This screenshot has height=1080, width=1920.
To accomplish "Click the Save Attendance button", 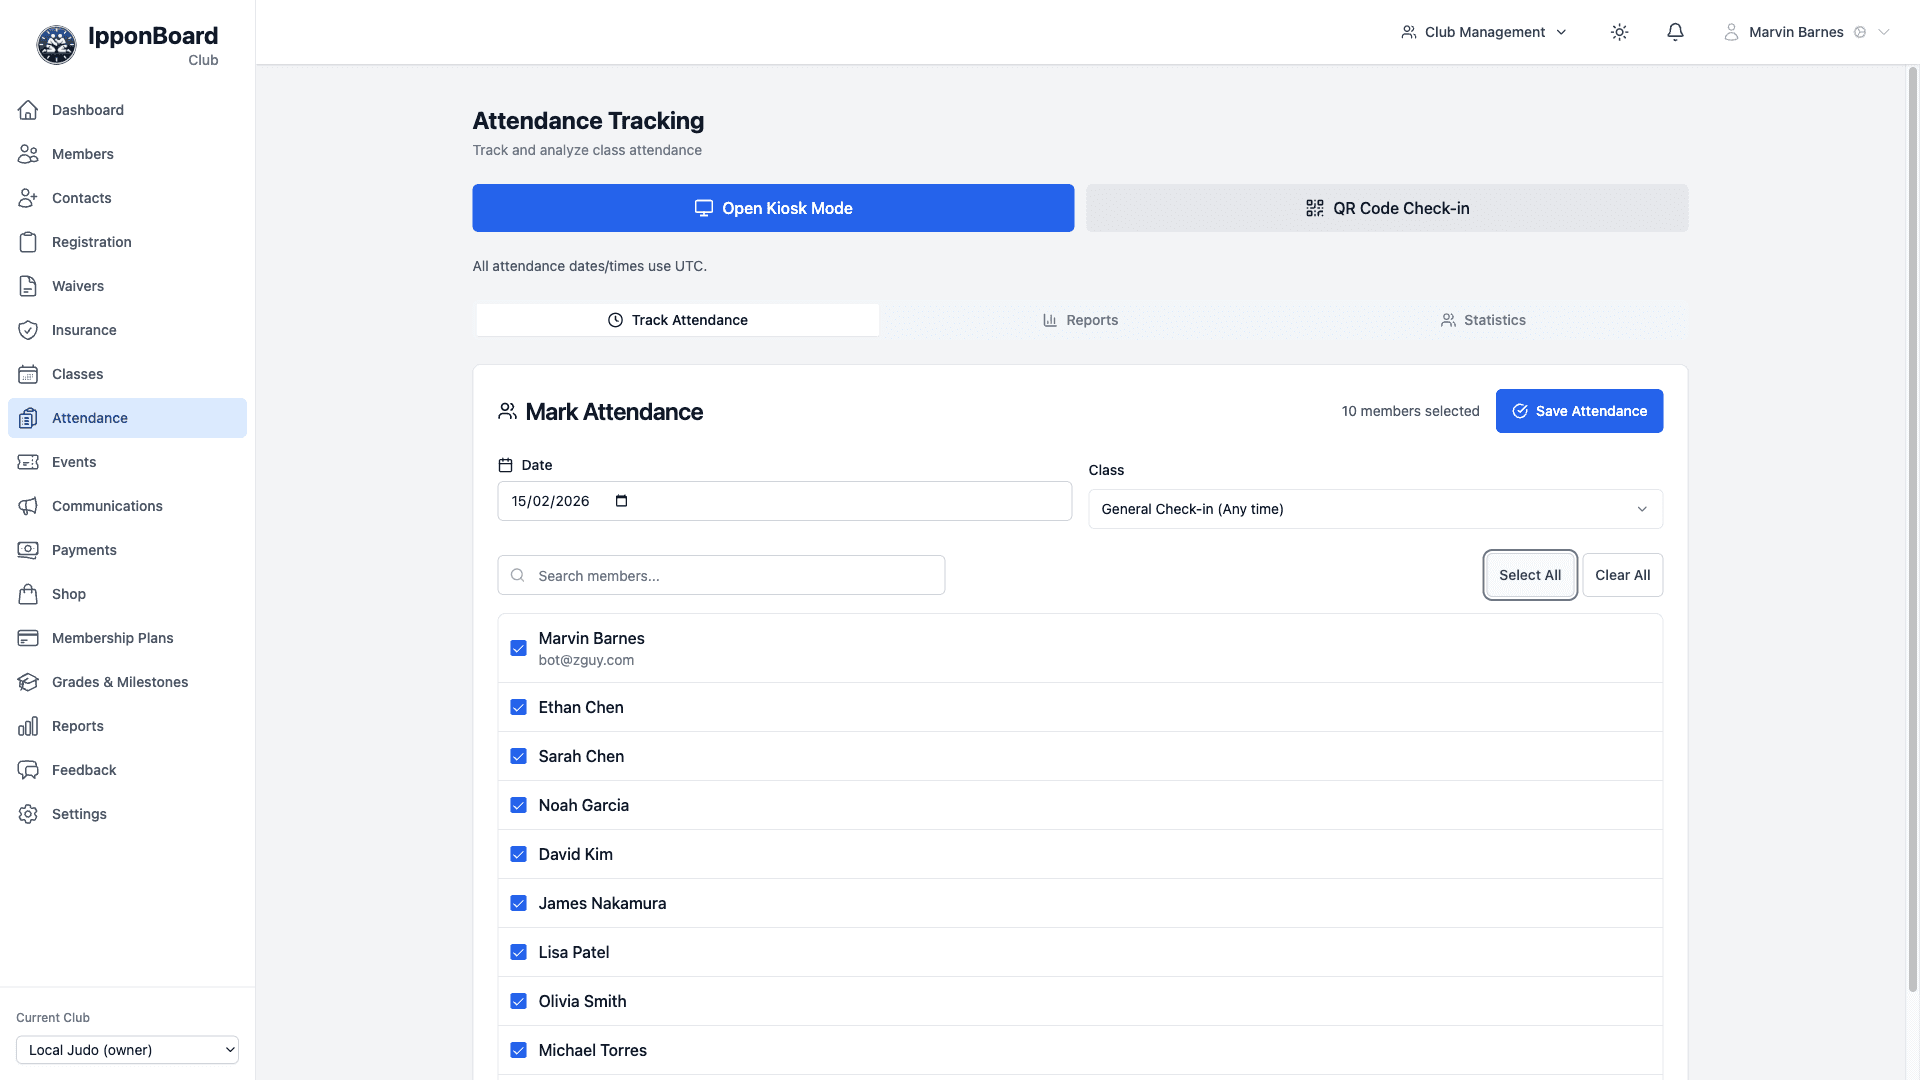I will (x=1579, y=411).
